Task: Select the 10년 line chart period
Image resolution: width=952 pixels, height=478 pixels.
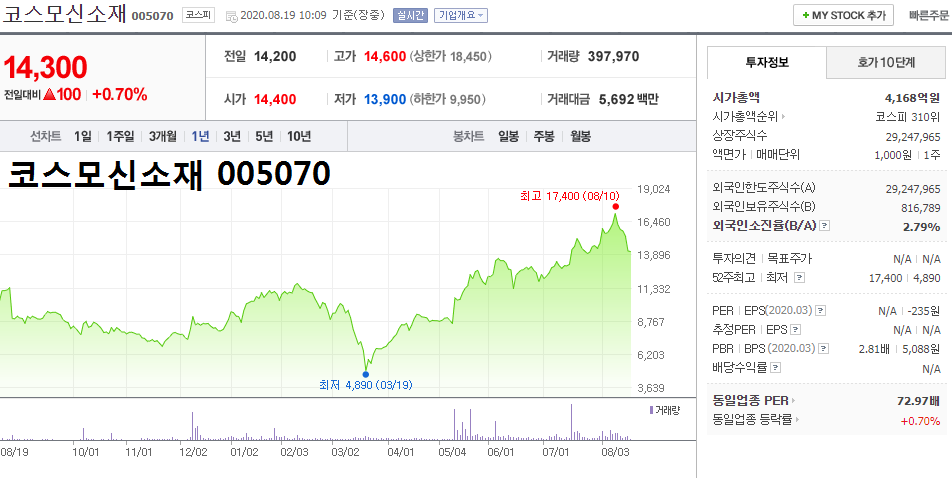Action: [x=299, y=137]
